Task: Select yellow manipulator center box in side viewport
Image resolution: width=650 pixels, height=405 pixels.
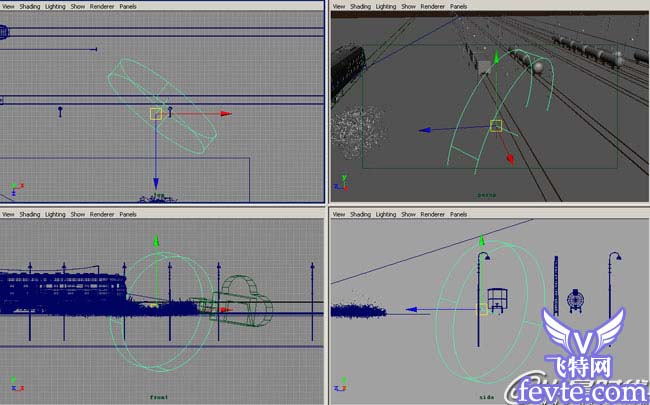Action: tap(482, 309)
